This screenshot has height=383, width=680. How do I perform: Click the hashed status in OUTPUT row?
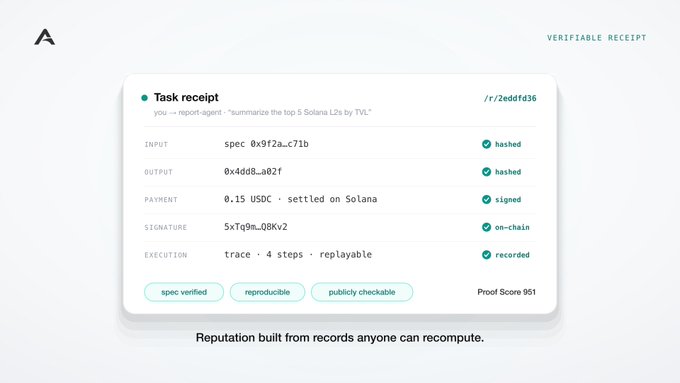click(x=508, y=172)
